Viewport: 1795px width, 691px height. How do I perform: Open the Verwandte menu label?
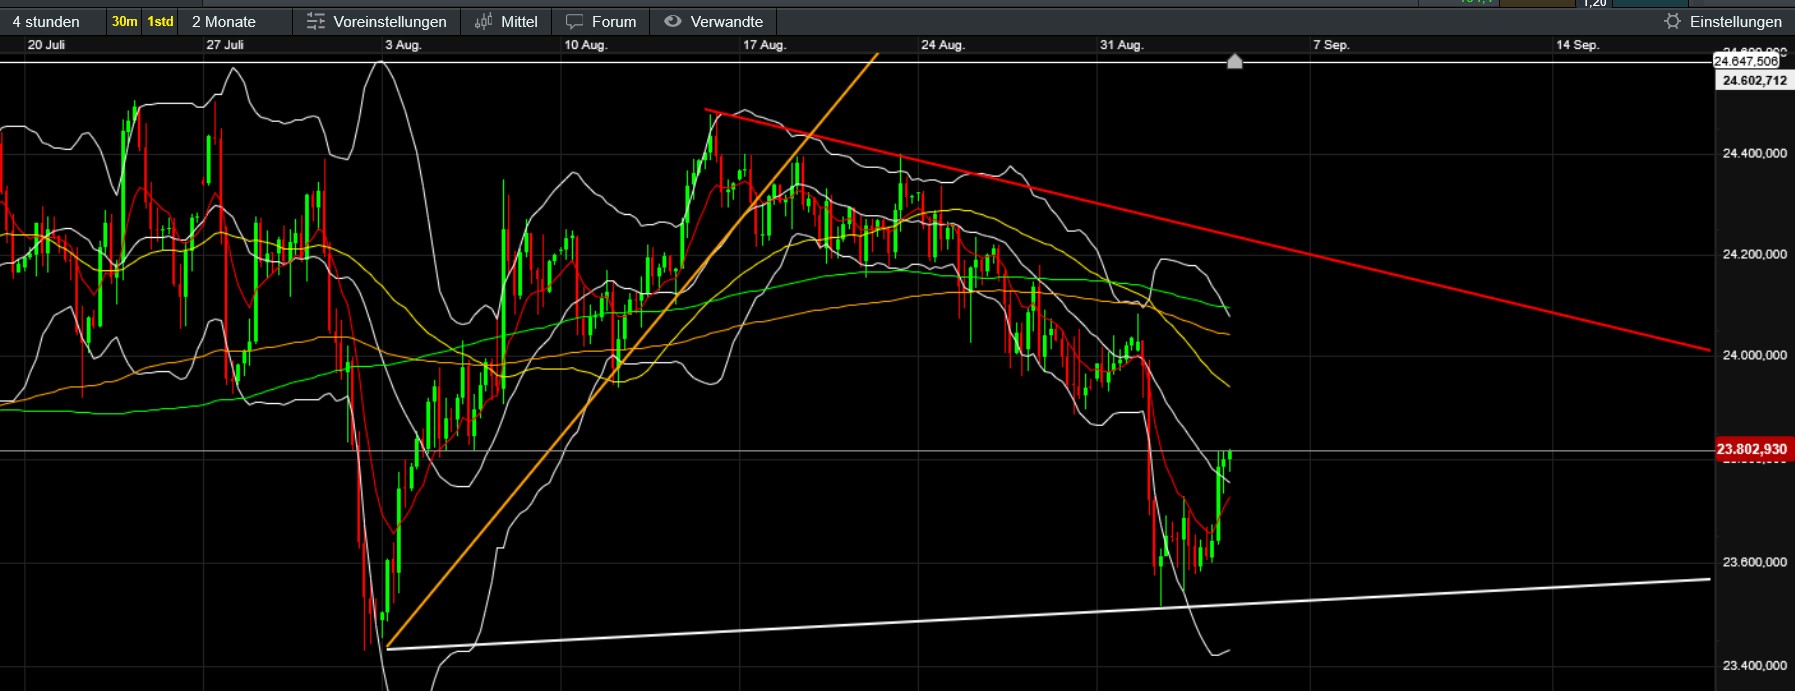coord(727,21)
